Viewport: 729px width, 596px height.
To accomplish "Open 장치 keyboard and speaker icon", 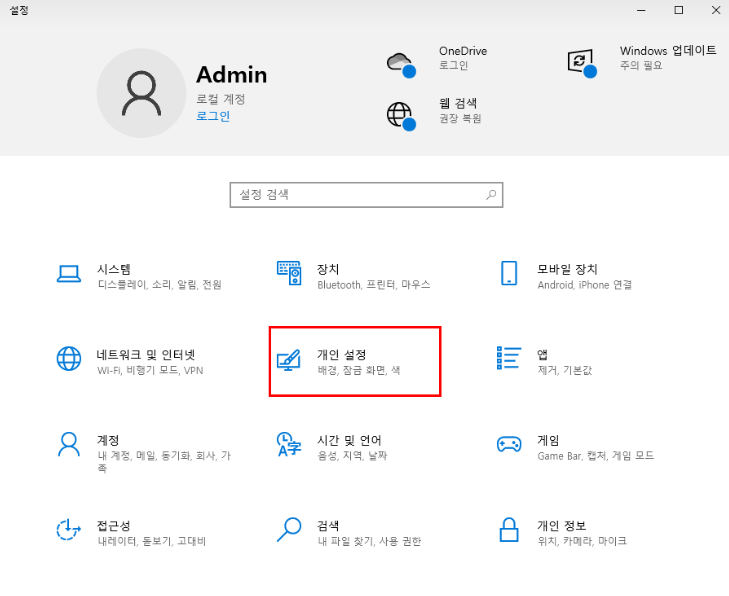I will click(288, 274).
